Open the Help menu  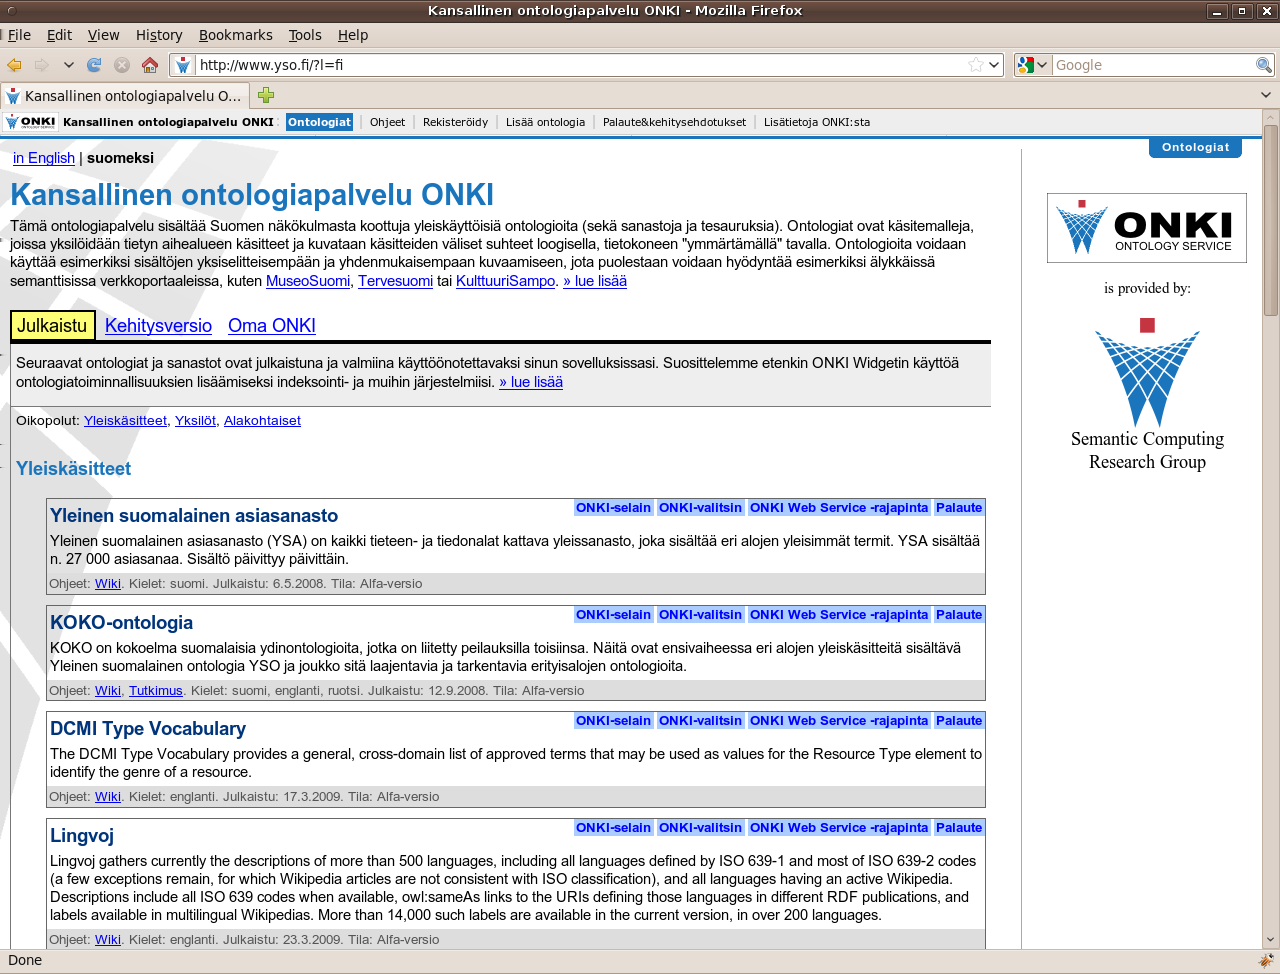353,35
